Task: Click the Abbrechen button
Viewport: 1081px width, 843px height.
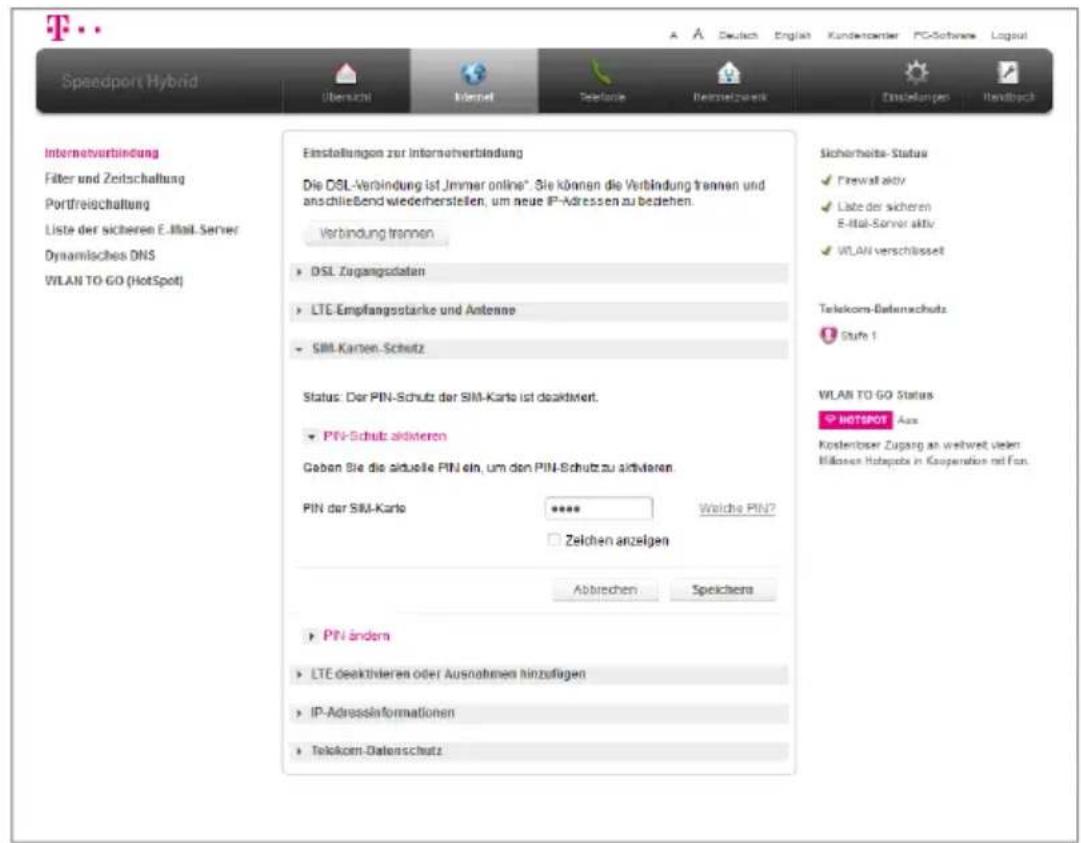Action: point(605,590)
